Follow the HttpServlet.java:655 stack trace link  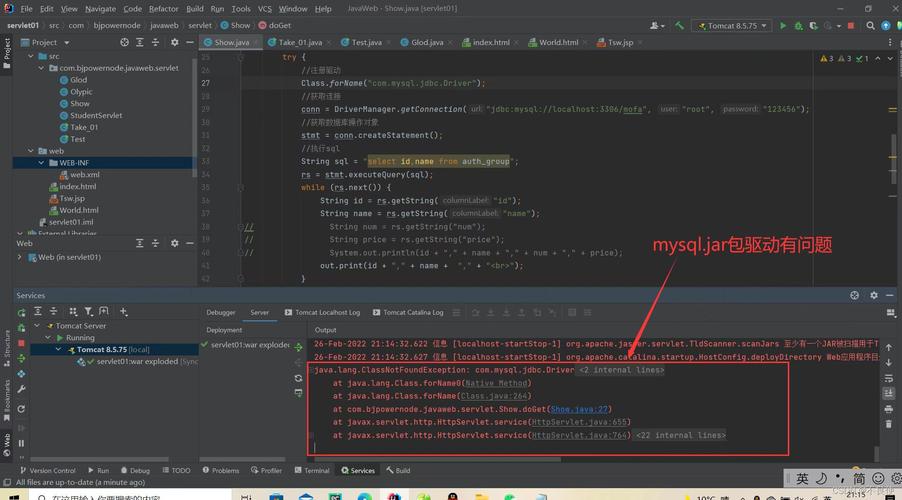click(579, 422)
